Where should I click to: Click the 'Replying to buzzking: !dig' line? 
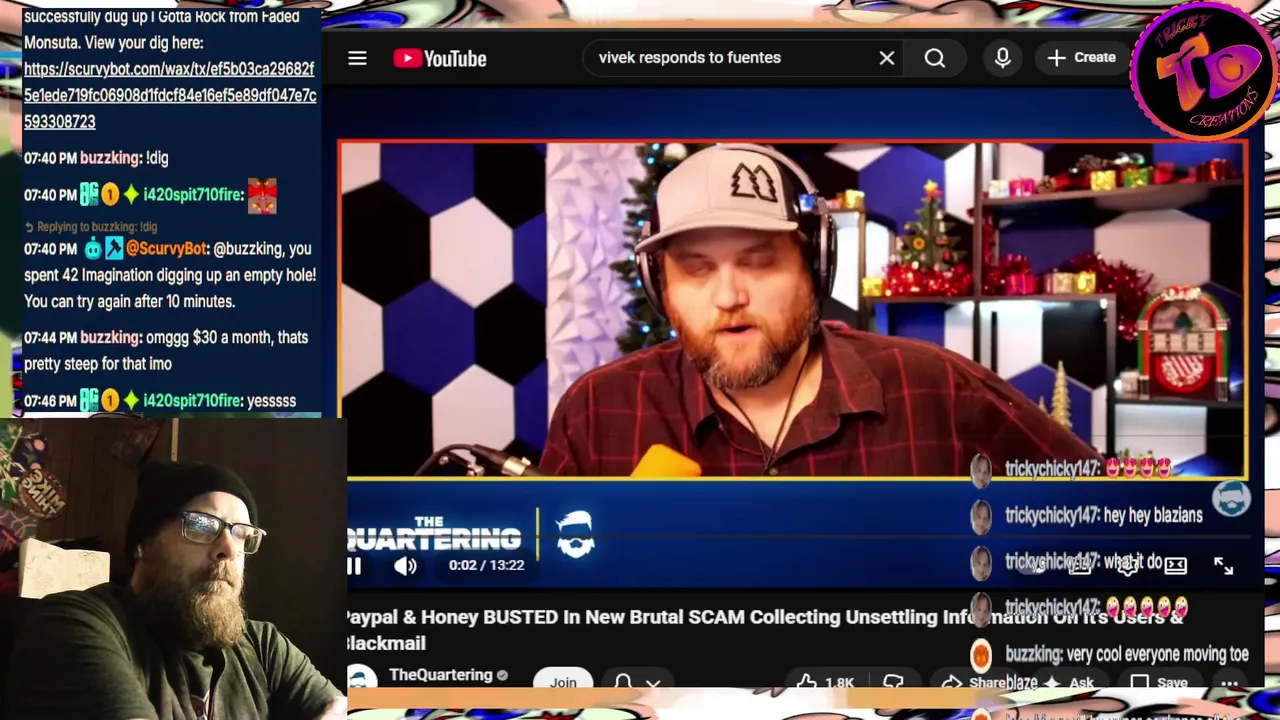click(91, 227)
